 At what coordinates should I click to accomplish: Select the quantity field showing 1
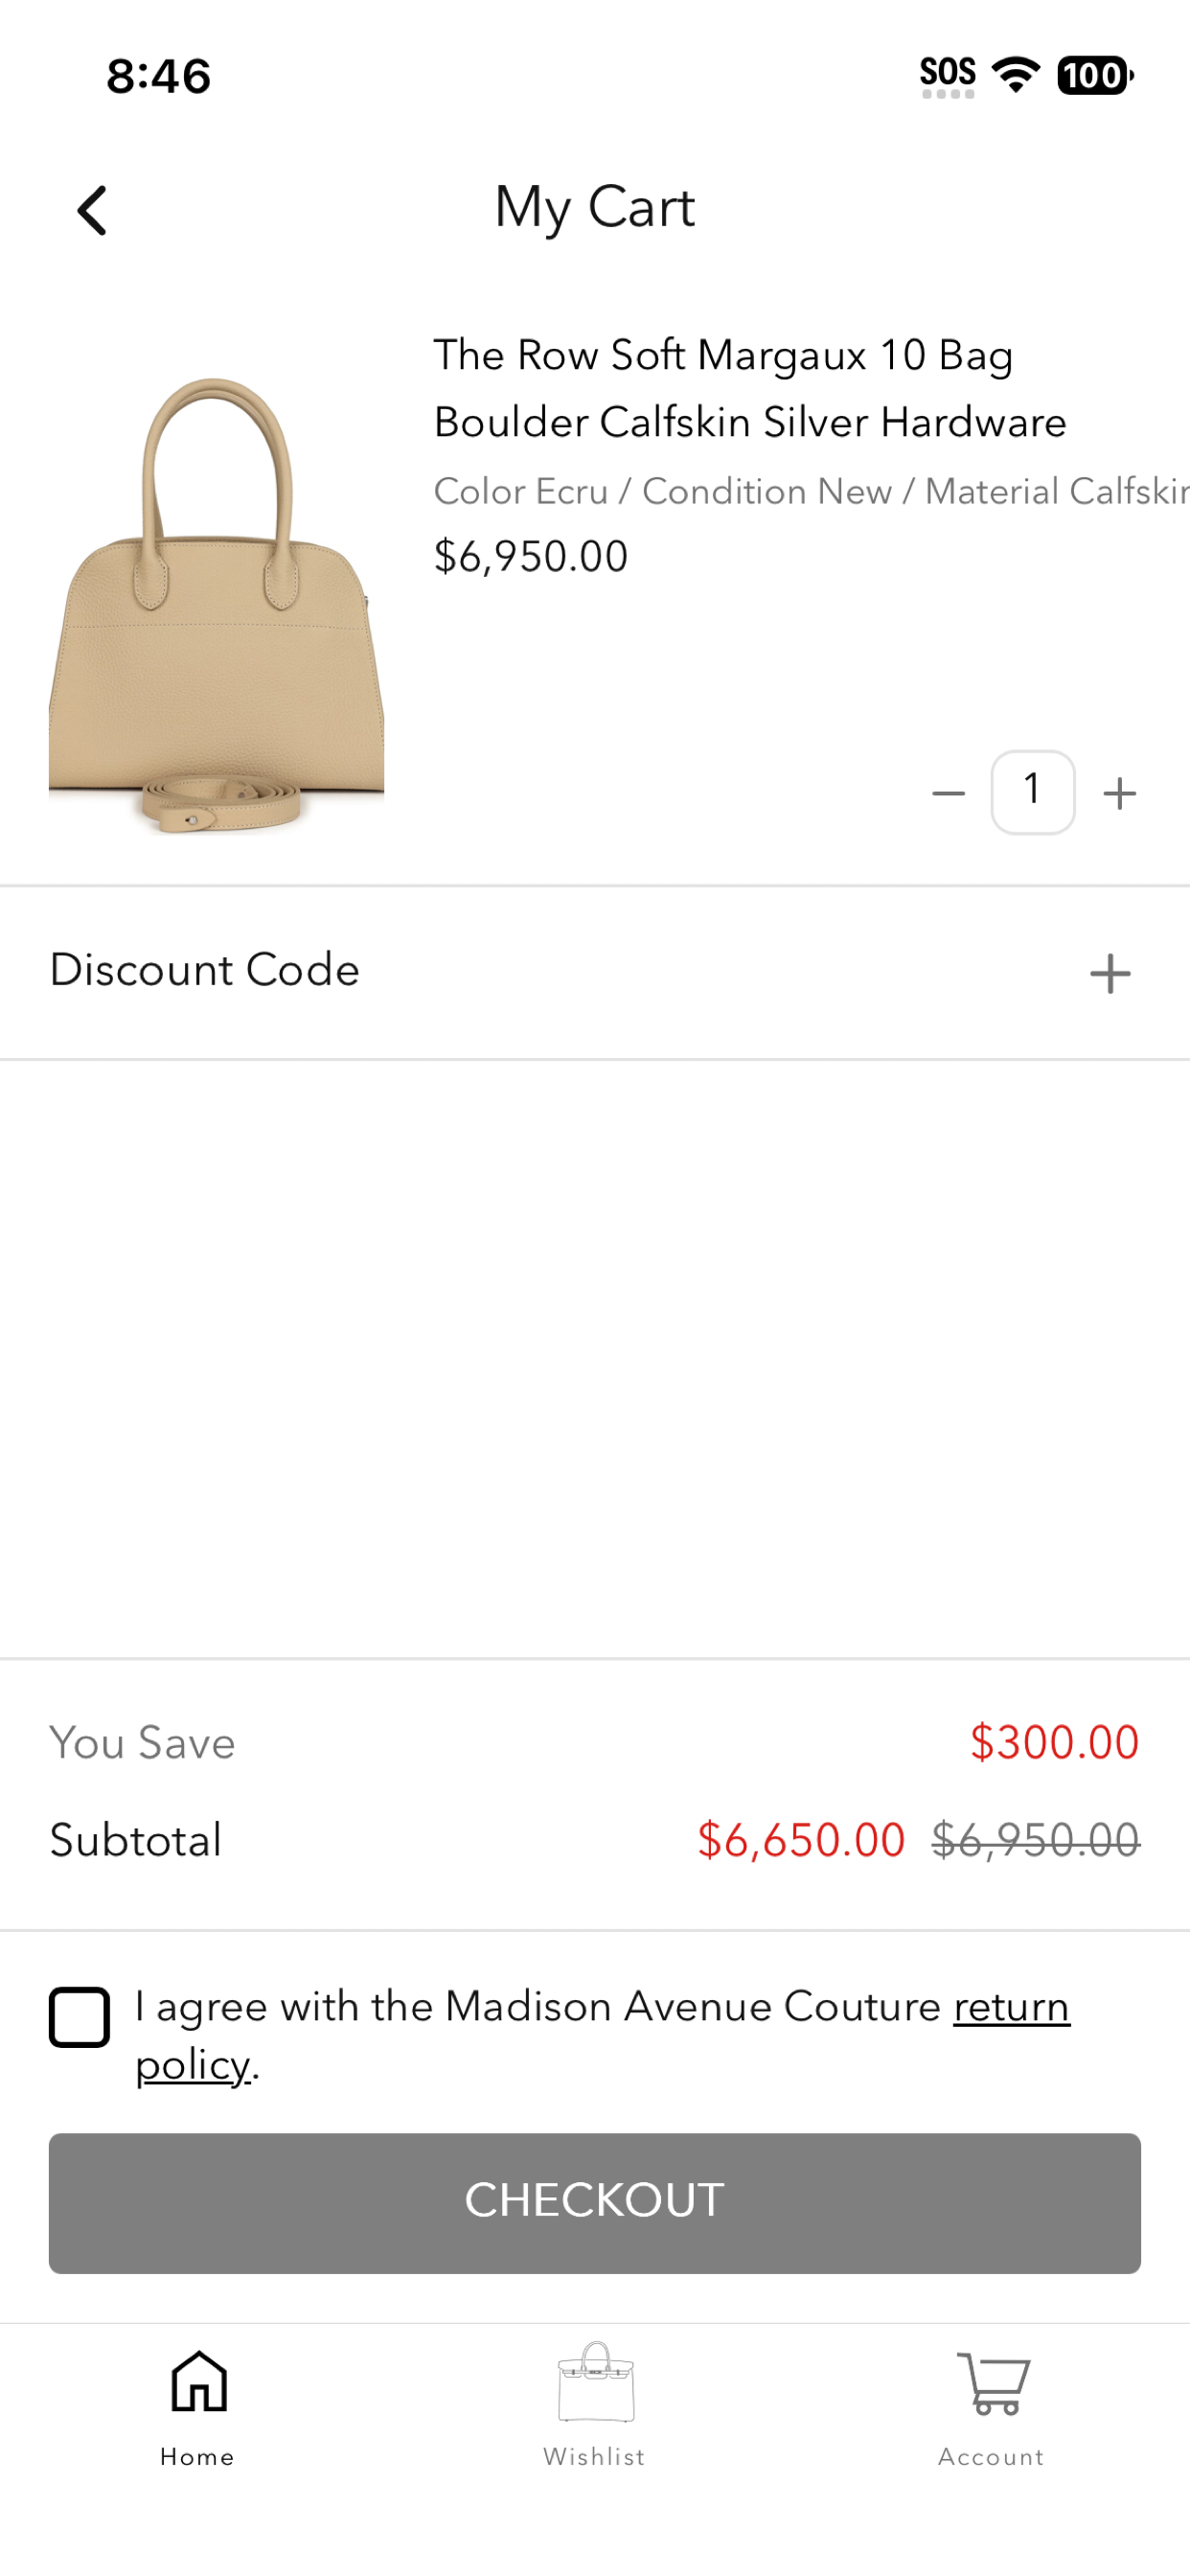pyautogui.click(x=1033, y=792)
